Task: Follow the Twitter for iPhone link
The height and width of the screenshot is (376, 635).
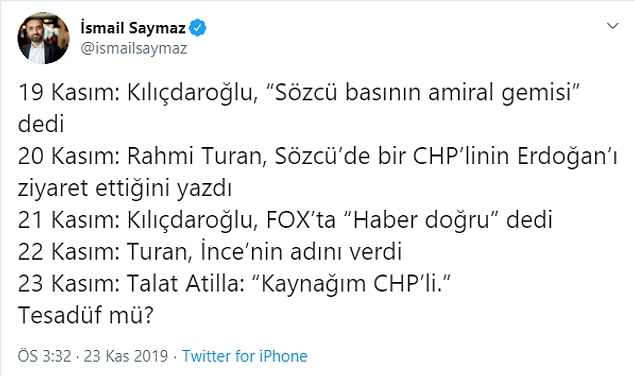Action: pyautogui.click(x=245, y=356)
